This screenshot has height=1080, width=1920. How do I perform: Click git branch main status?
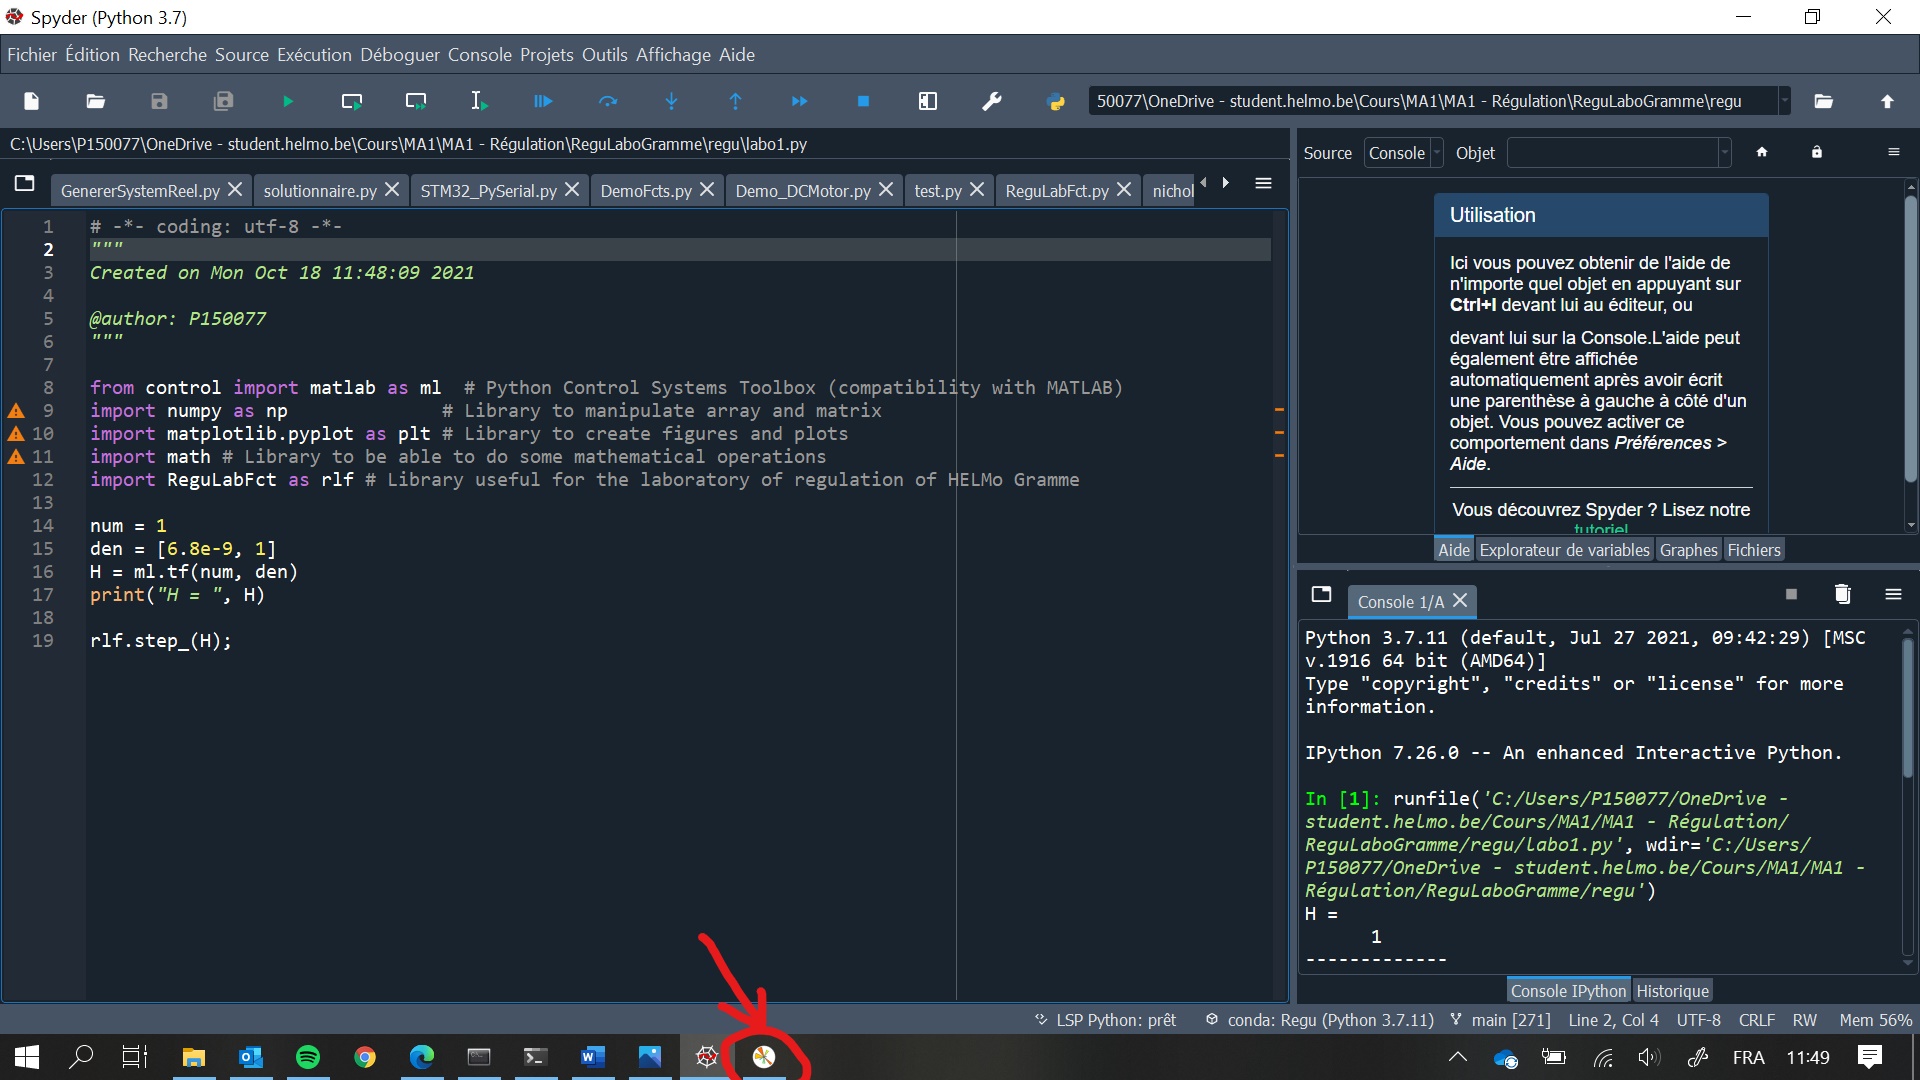coord(1500,1020)
